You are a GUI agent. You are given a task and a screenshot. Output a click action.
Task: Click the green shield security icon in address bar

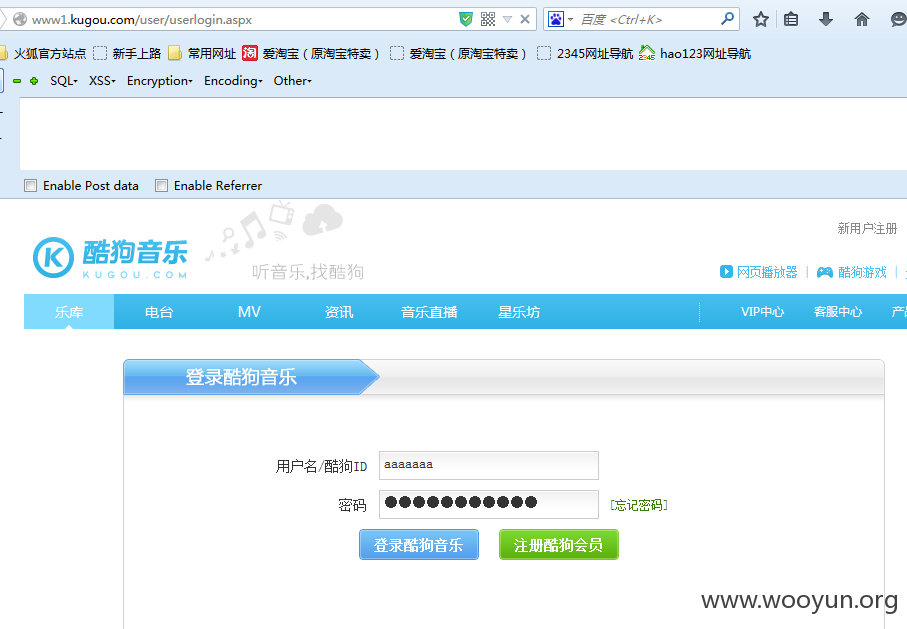pos(466,19)
